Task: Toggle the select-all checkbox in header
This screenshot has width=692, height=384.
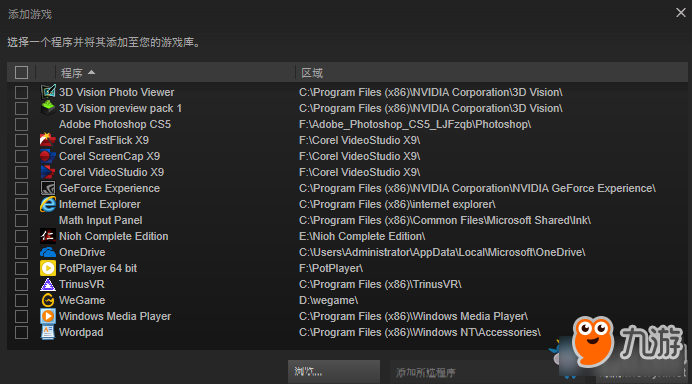Action: coord(21,72)
